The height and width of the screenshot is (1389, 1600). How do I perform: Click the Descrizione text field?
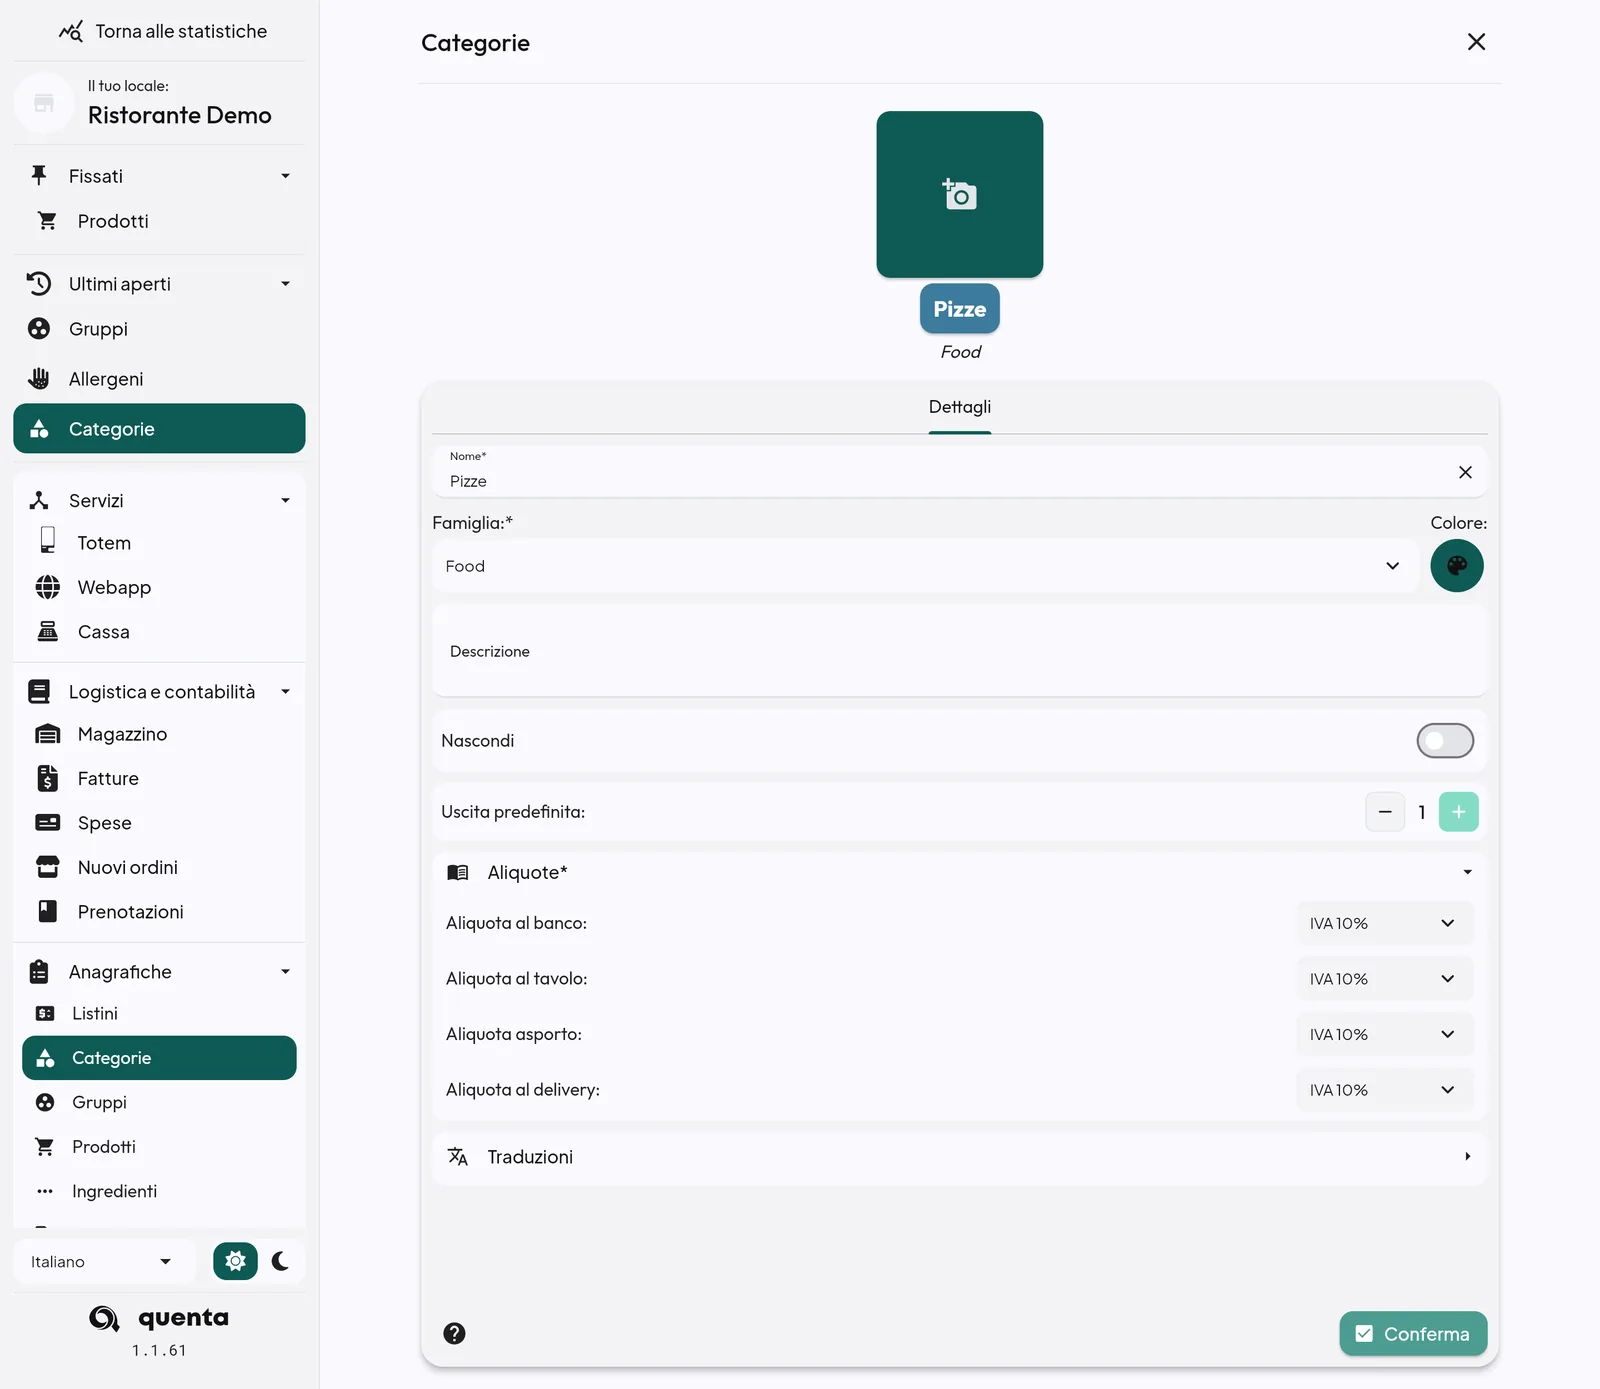[x=959, y=652]
